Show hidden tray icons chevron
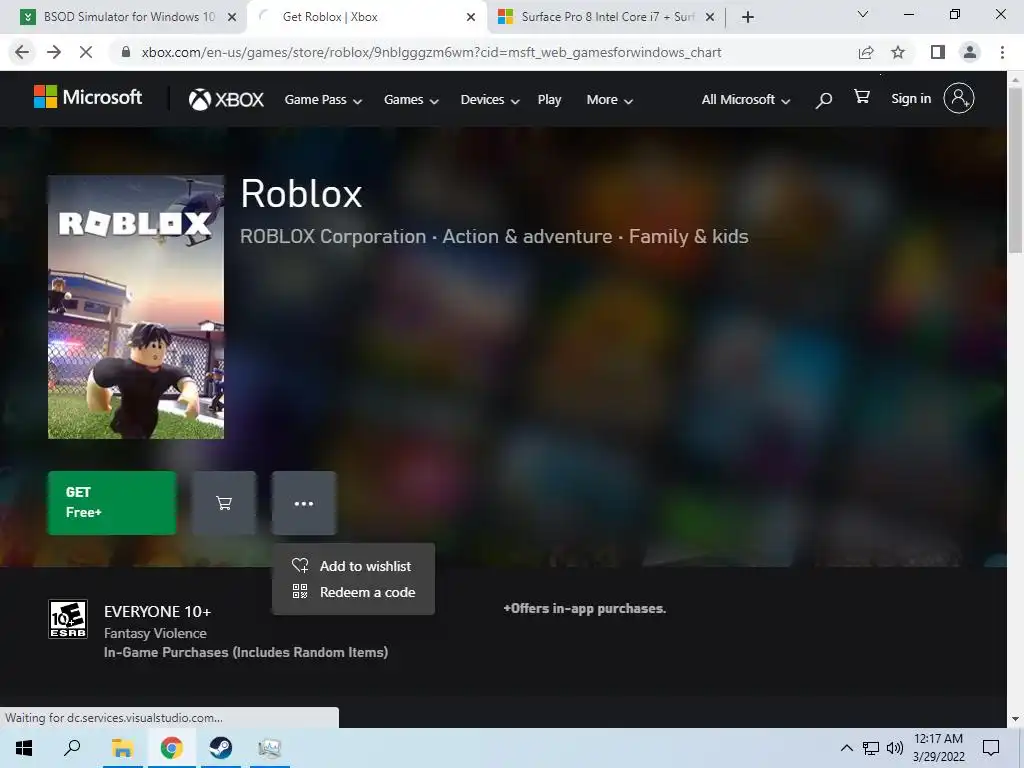 [x=846, y=748]
